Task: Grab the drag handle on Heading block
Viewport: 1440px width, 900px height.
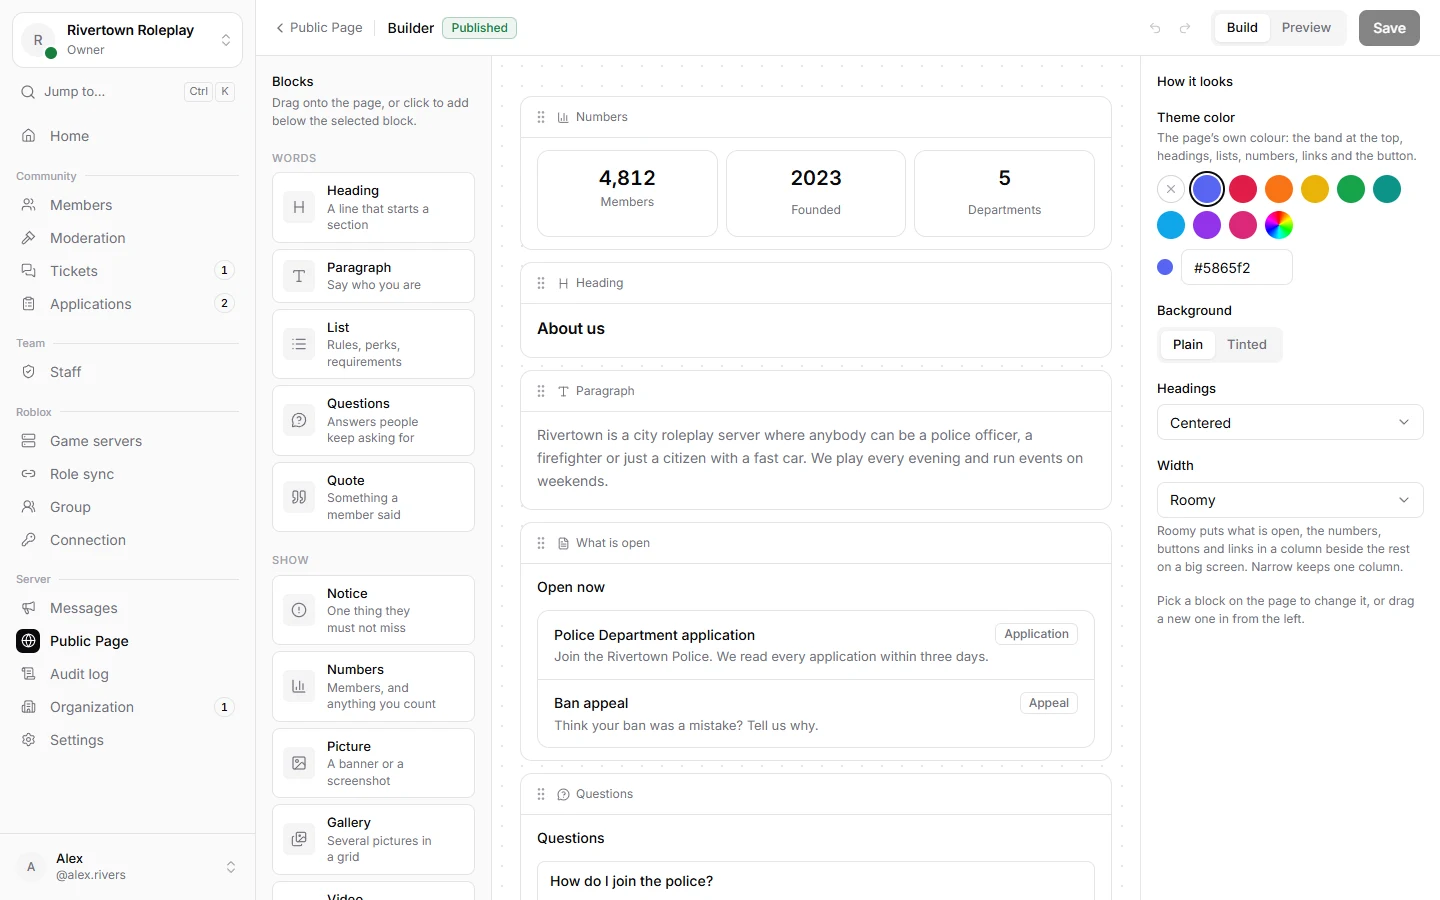Action: coord(541,283)
